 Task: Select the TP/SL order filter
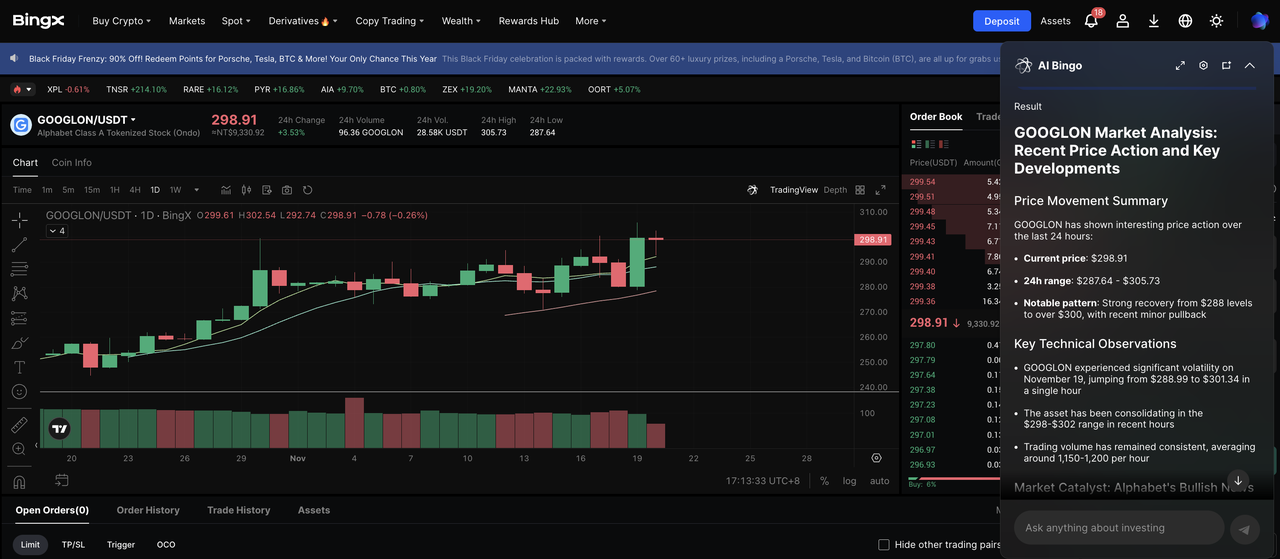click(73, 545)
